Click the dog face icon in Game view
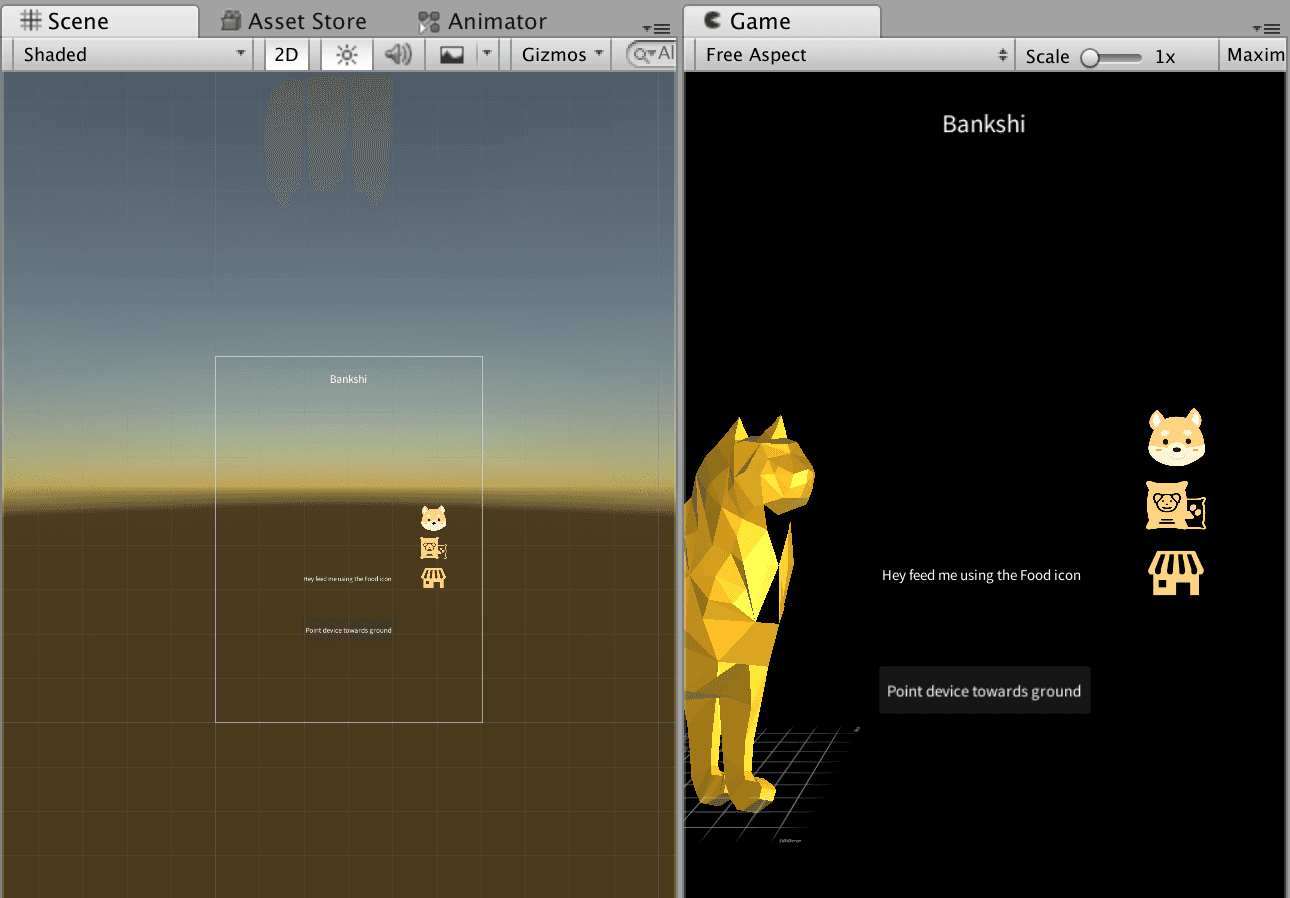 (x=1176, y=438)
